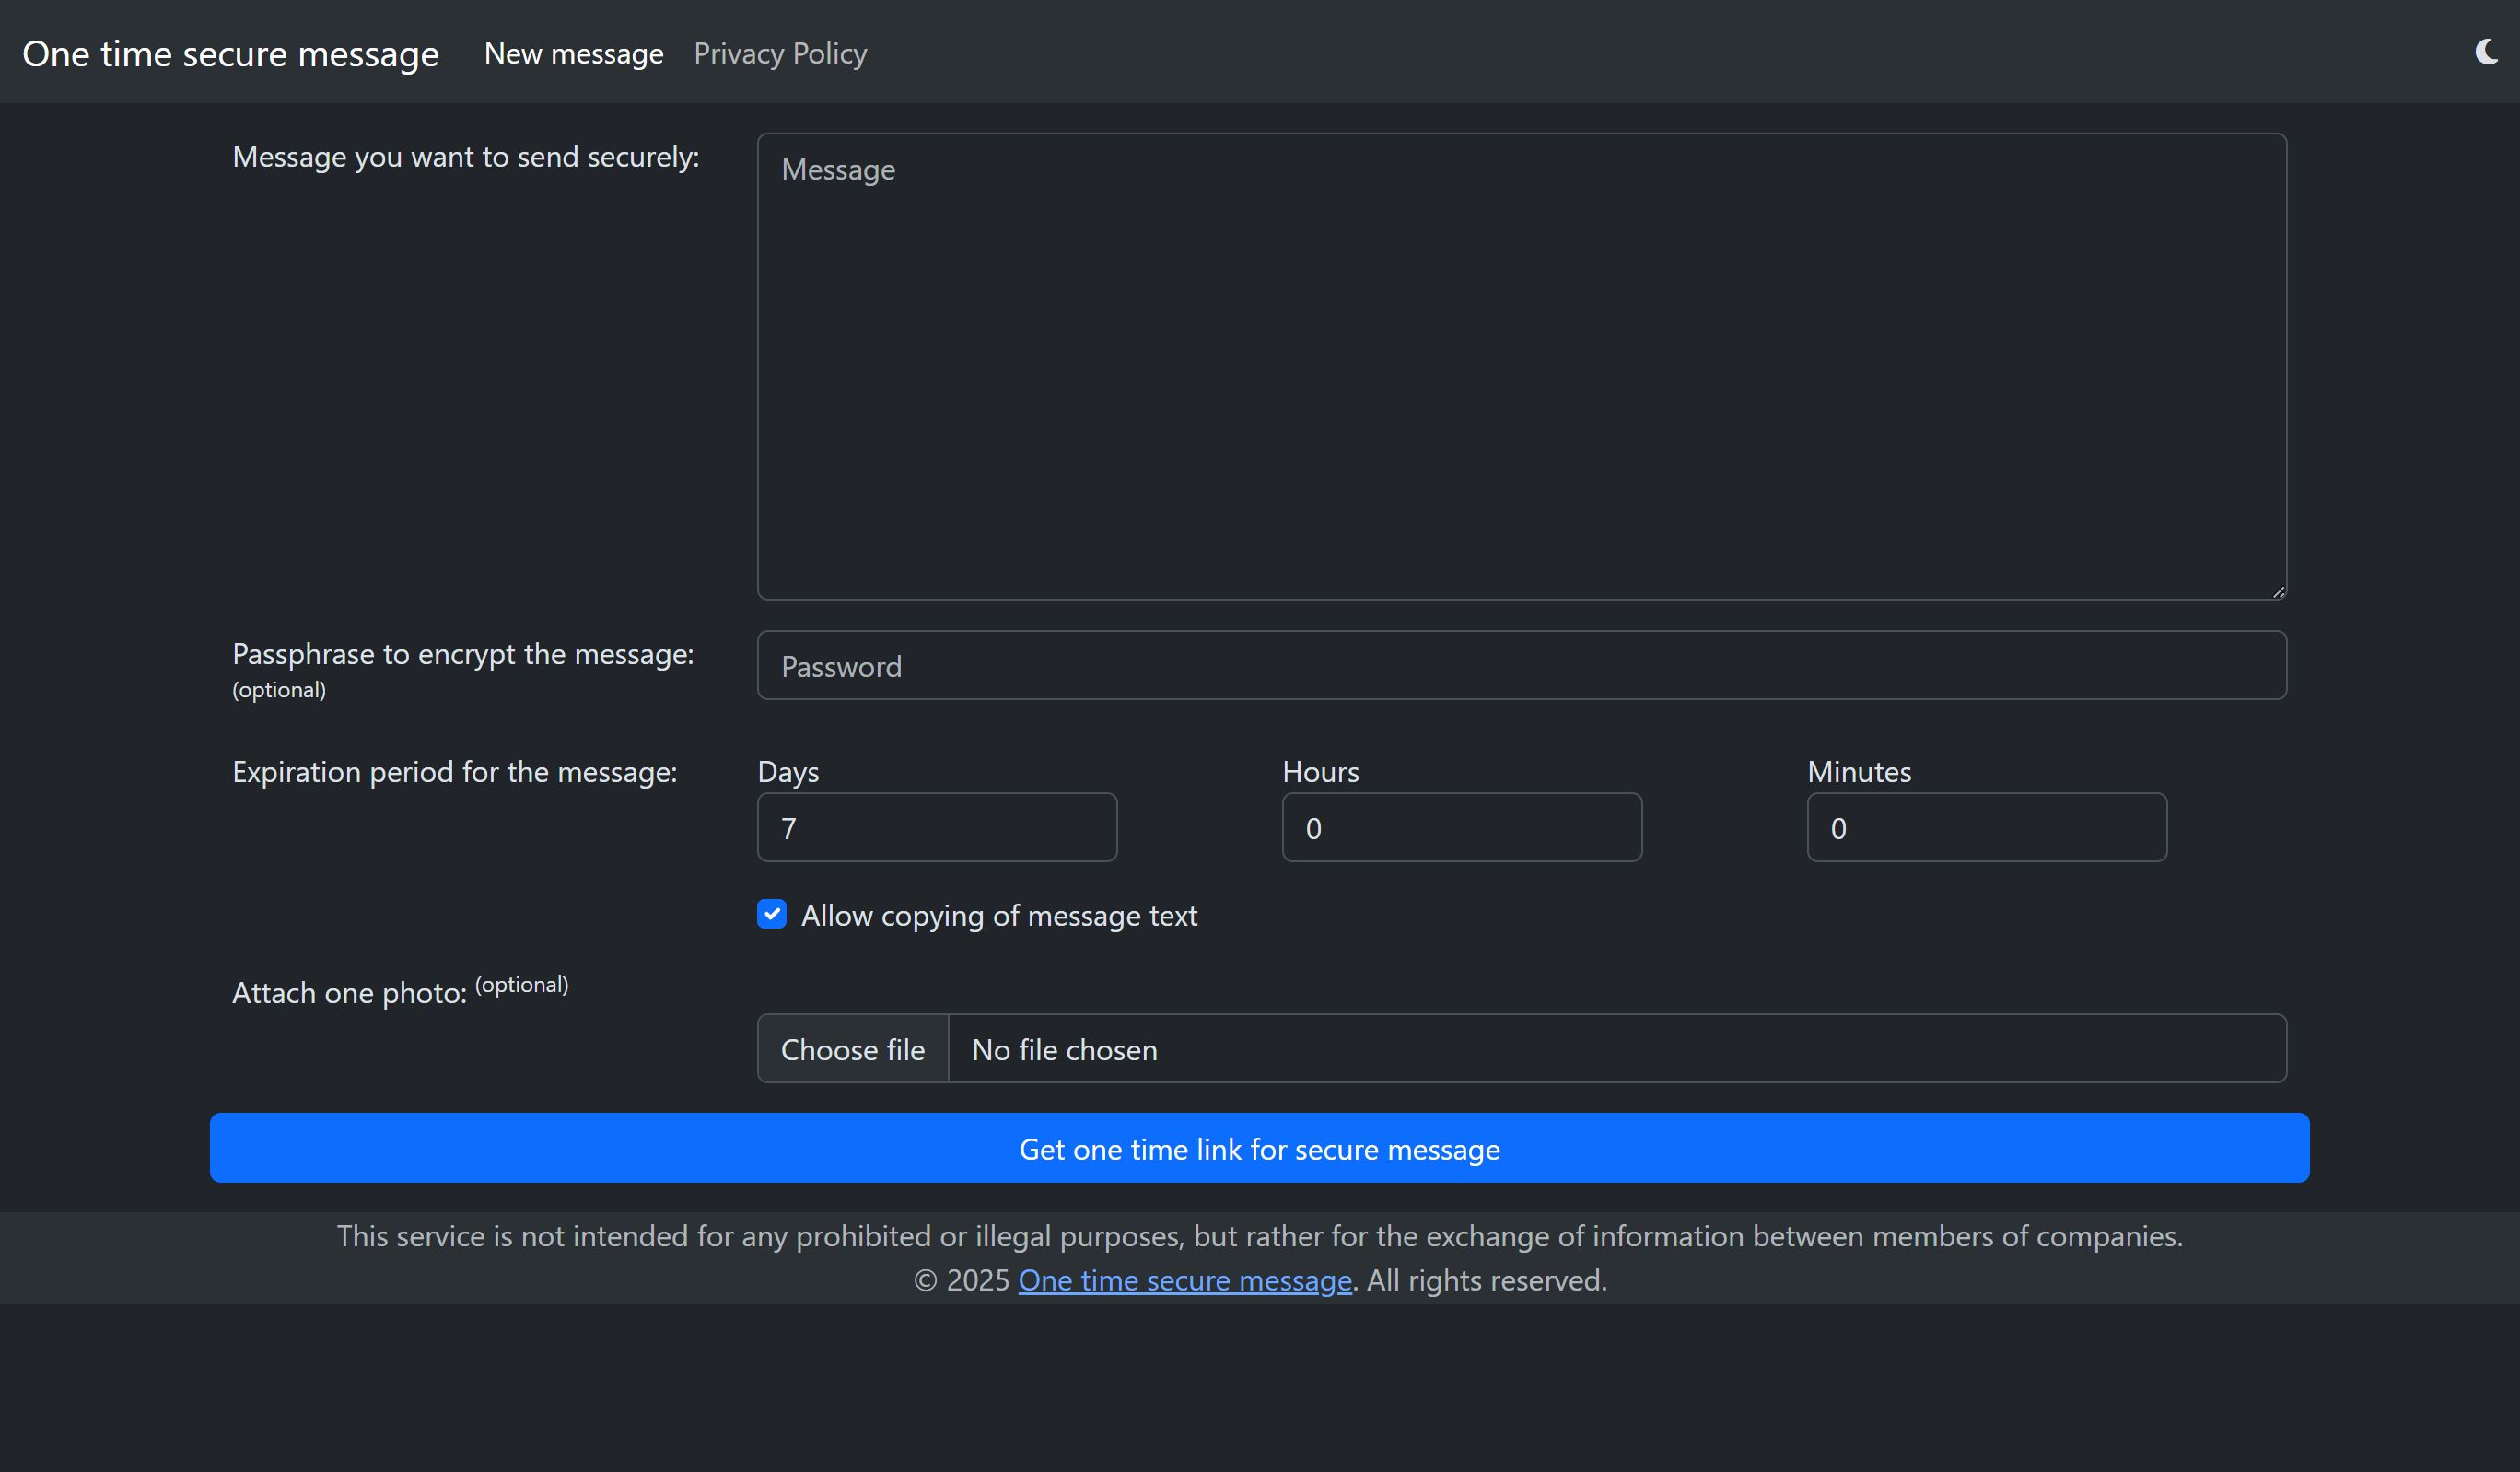Click the message textarea resize handle
This screenshot has height=1472, width=2520.
click(2278, 592)
